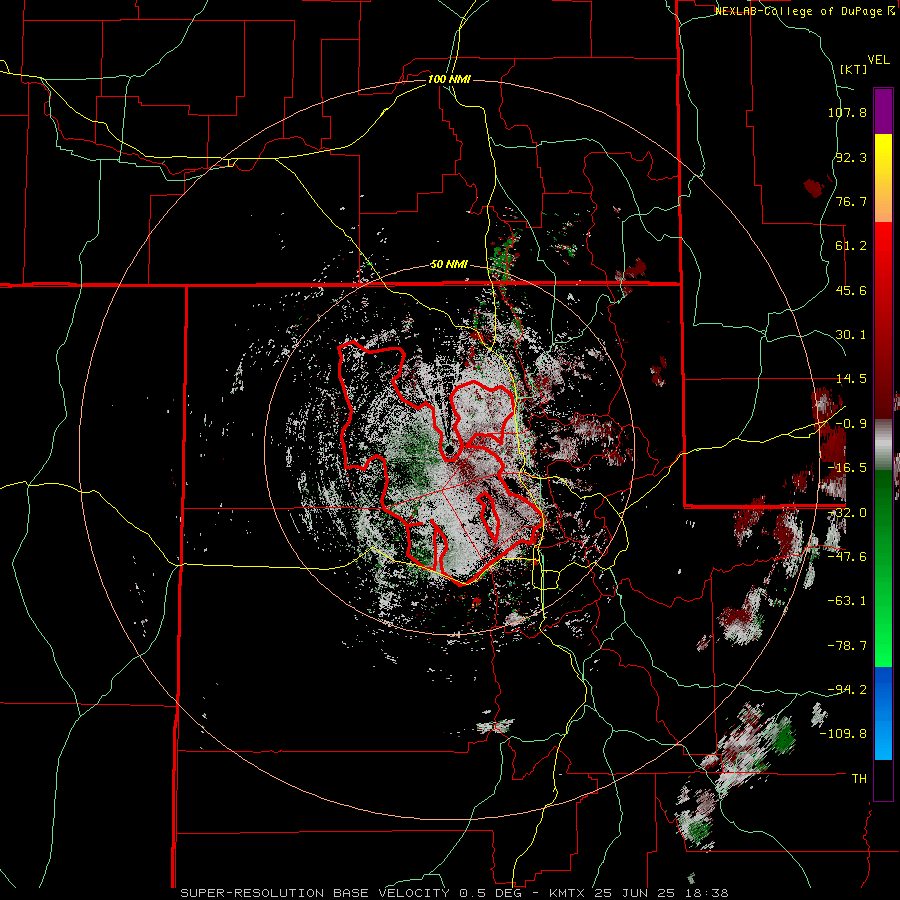The height and width of the screenshot is (900, 900).
Task: Click the 61.2 legend value
Action: 851,246
